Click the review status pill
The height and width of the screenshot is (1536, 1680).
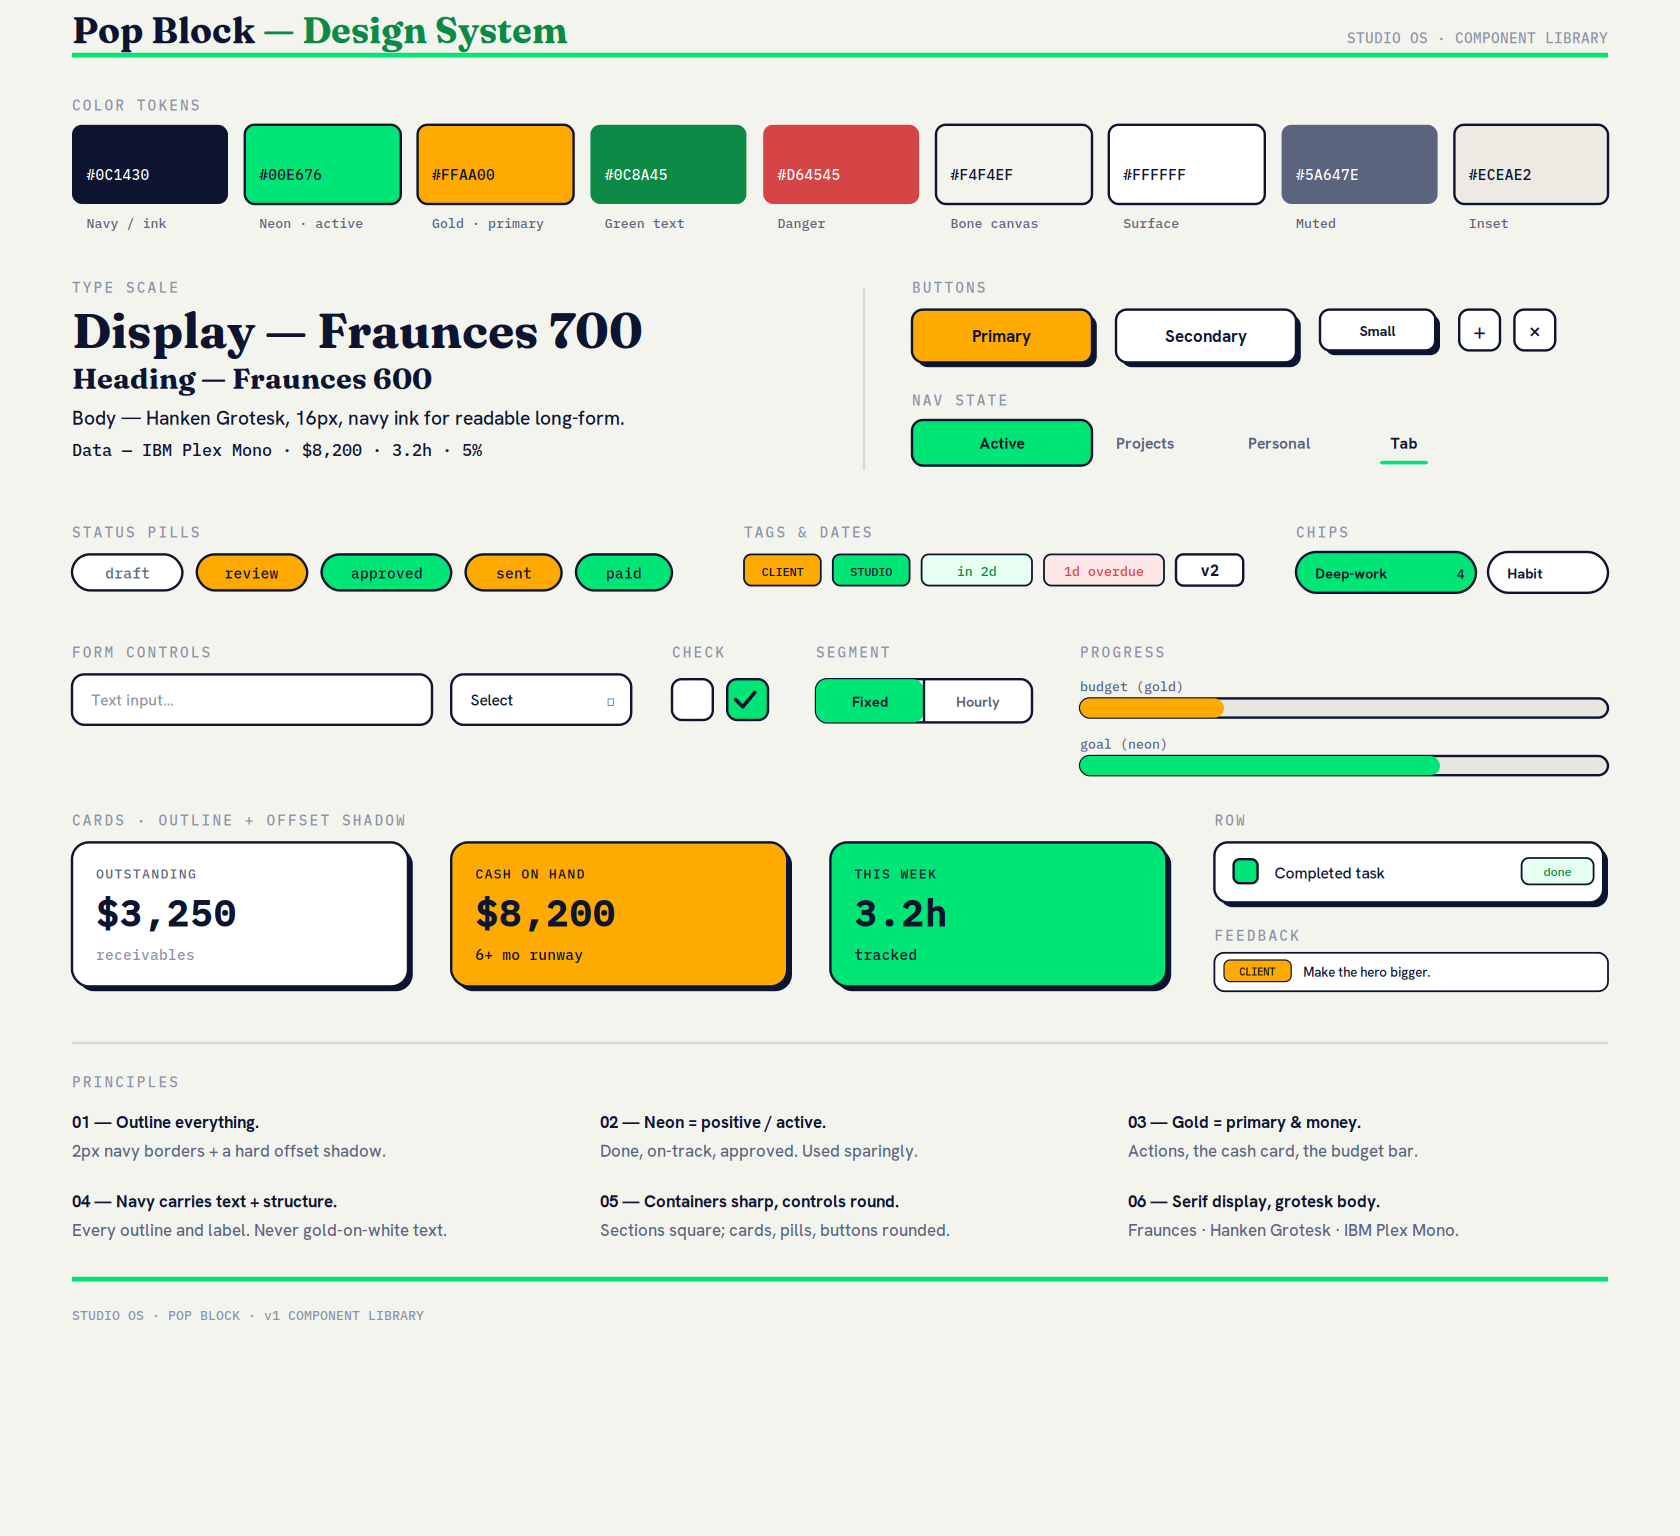[x=252, y=573]
